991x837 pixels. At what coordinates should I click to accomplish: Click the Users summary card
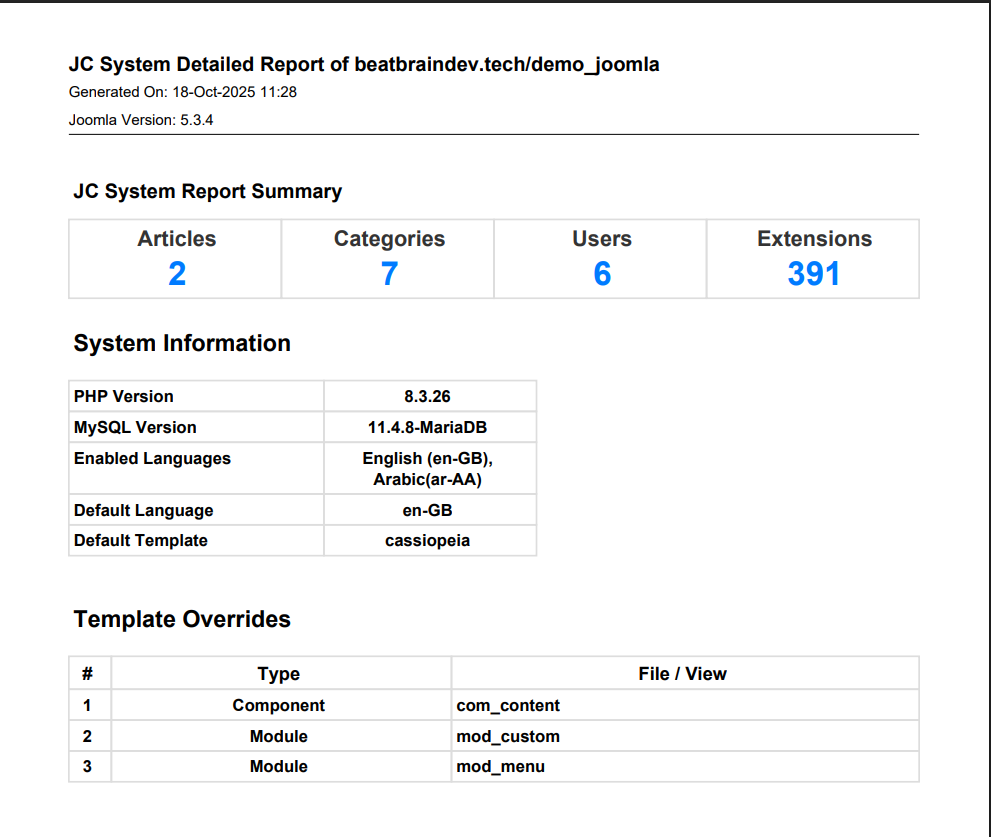[x=601, y=259]
